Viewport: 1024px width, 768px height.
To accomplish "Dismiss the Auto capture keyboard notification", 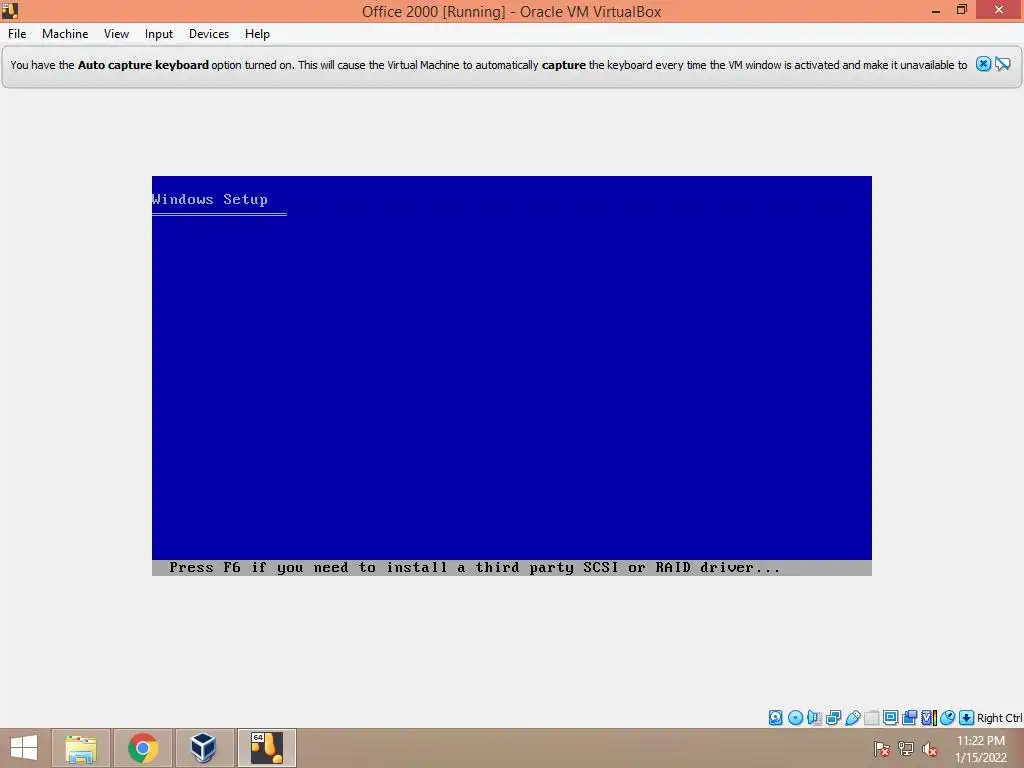I will 983,64.
